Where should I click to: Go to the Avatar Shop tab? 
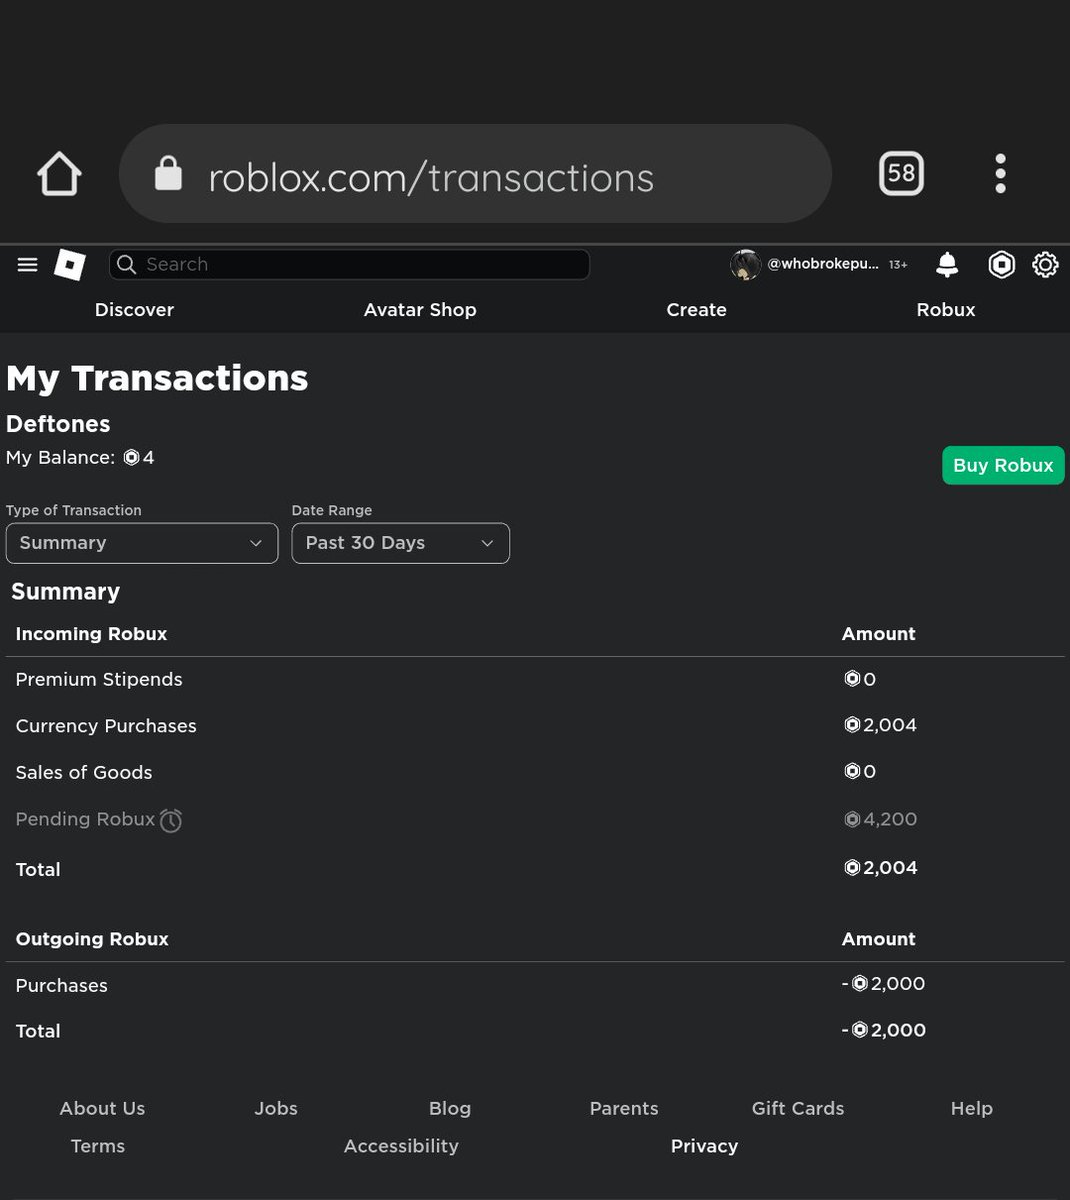420,310
